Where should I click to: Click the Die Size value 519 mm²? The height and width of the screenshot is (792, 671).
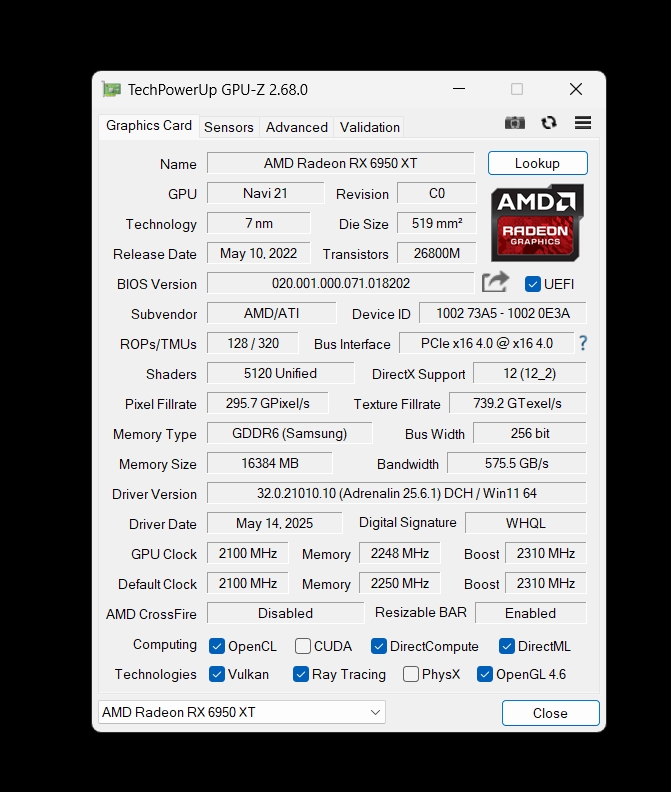click(x=437, y=223)
